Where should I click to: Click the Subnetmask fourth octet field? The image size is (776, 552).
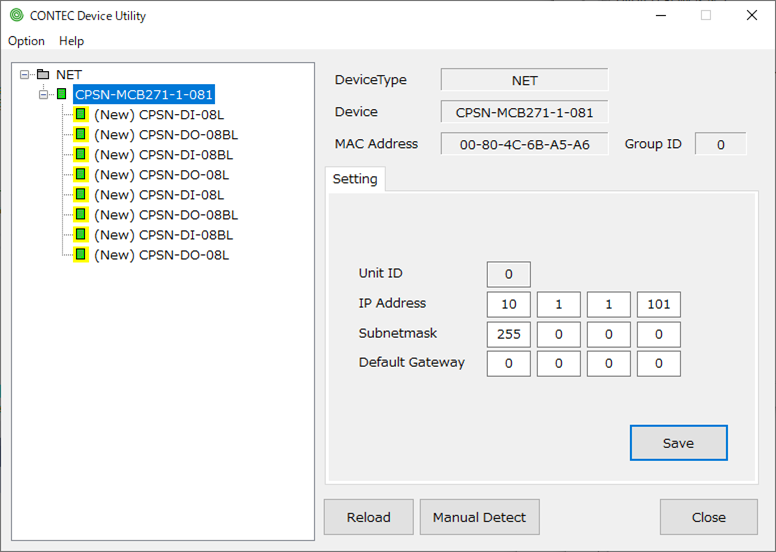(x=659, y=334)
